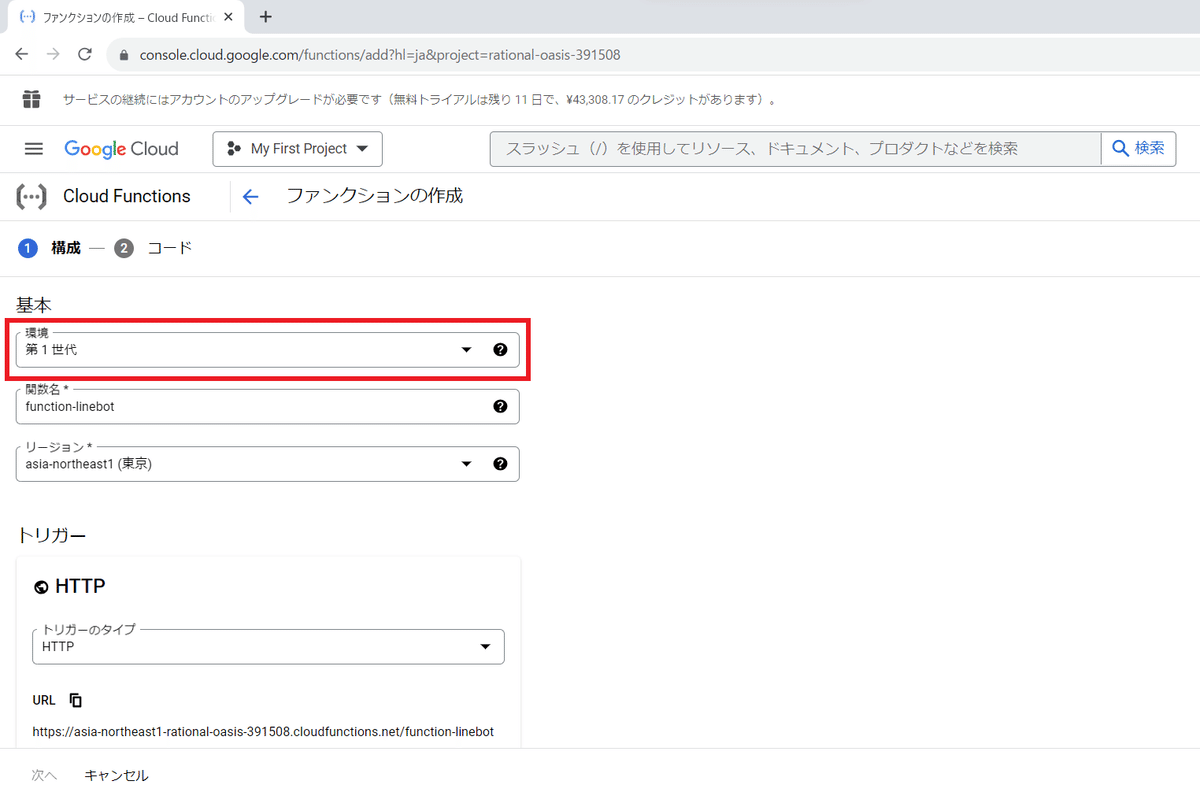Click the globe icon next to HTTP heading
Screen dimensions: 1200x799
point(41,587)
